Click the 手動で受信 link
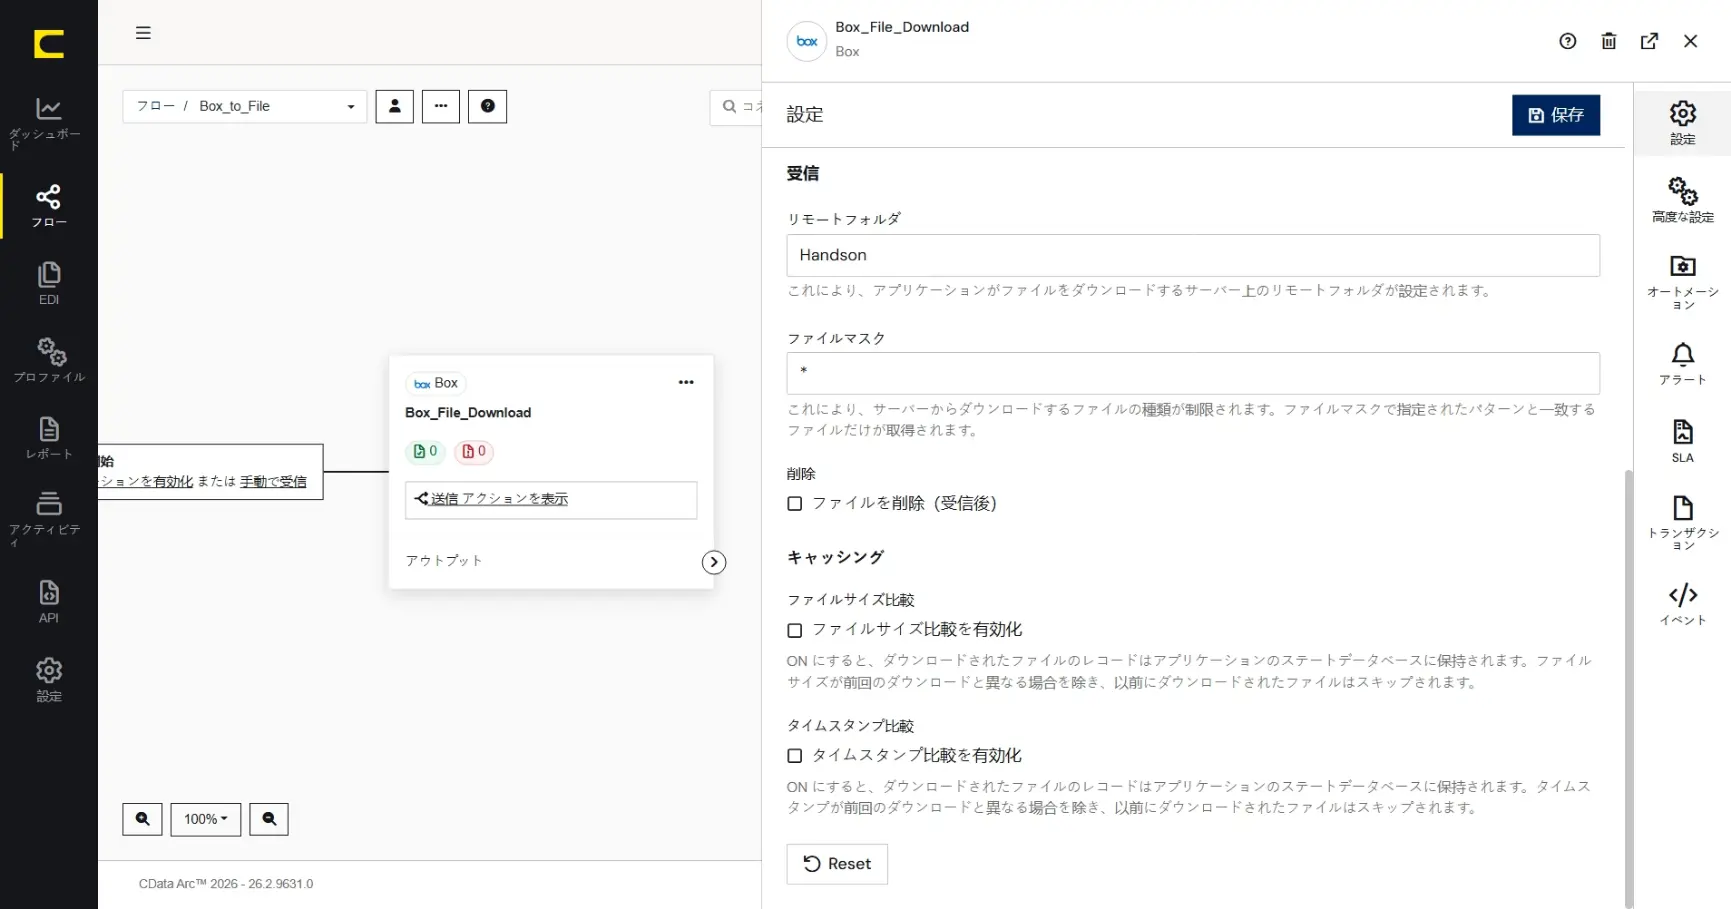The width and height of the screenshot is (1731, 909). (x=273, y=481)
